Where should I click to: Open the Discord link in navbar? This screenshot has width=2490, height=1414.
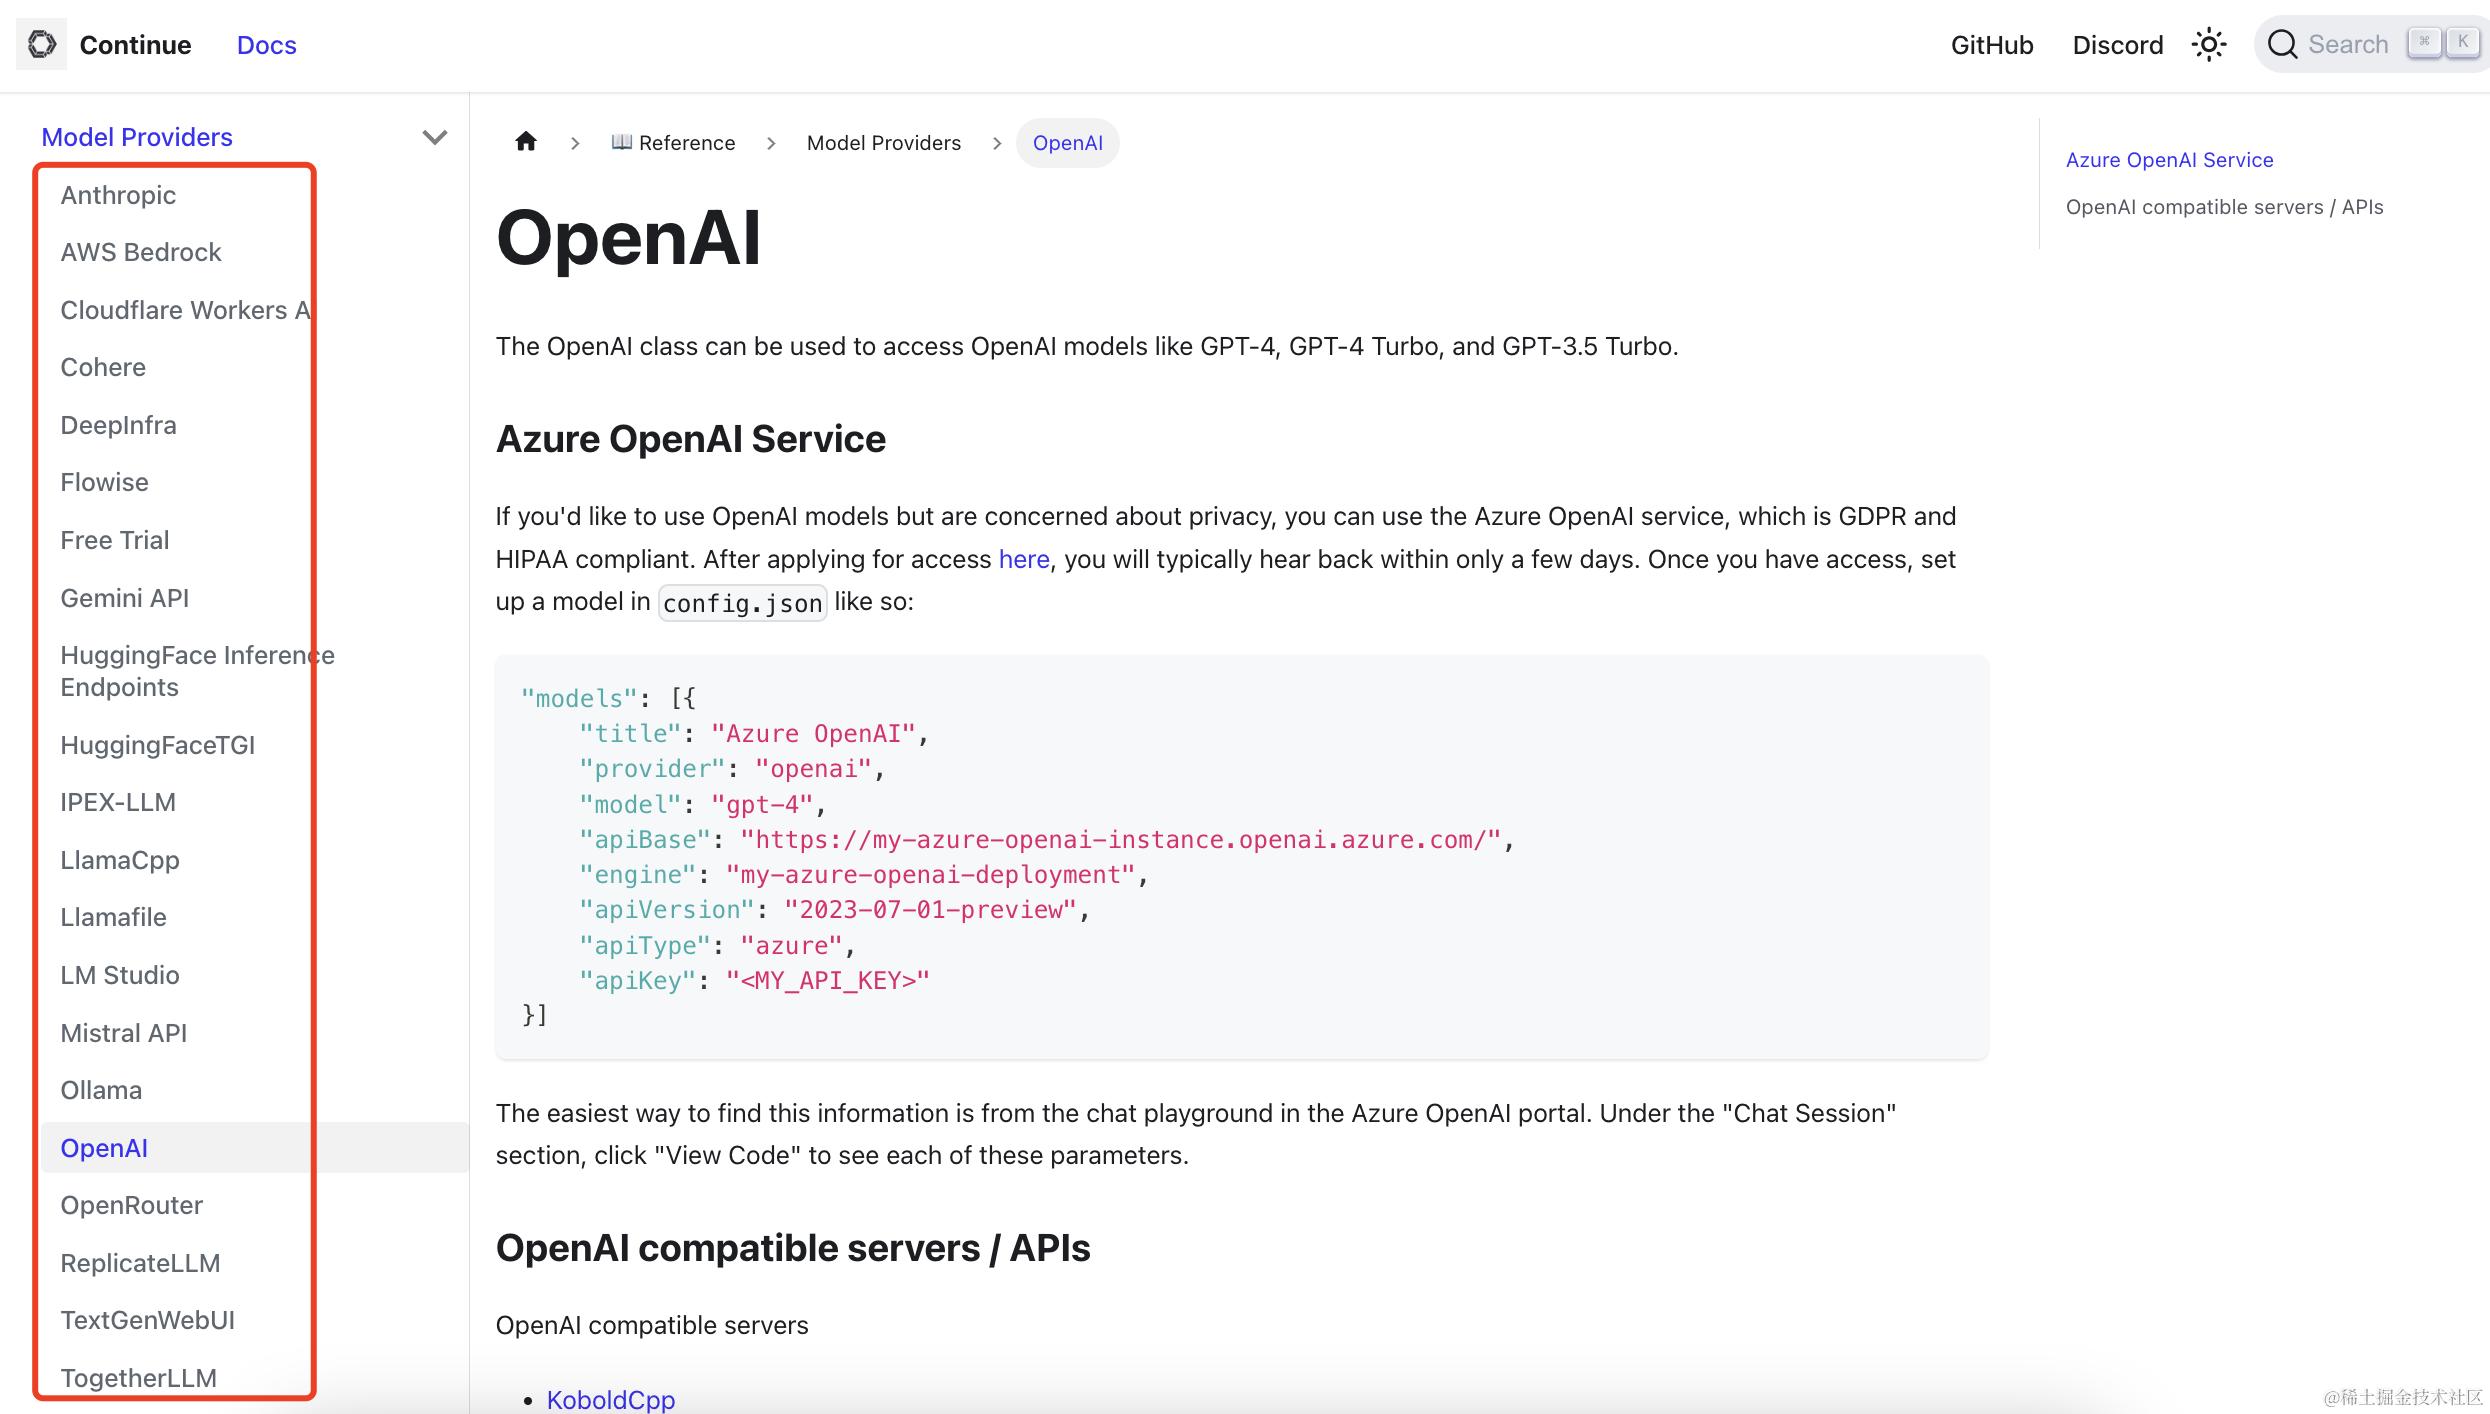coord(2117,45)
